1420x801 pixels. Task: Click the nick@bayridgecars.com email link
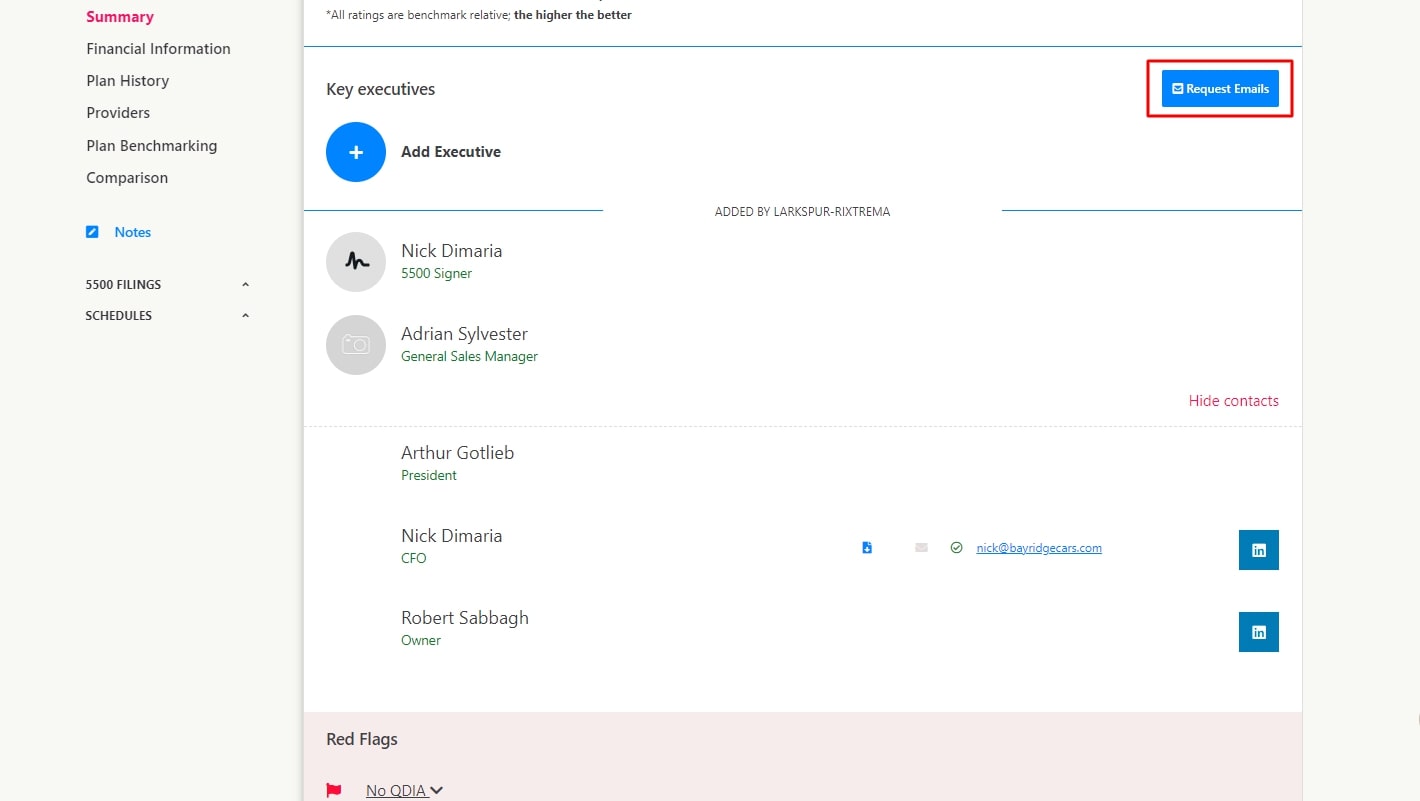[1038, 548]
